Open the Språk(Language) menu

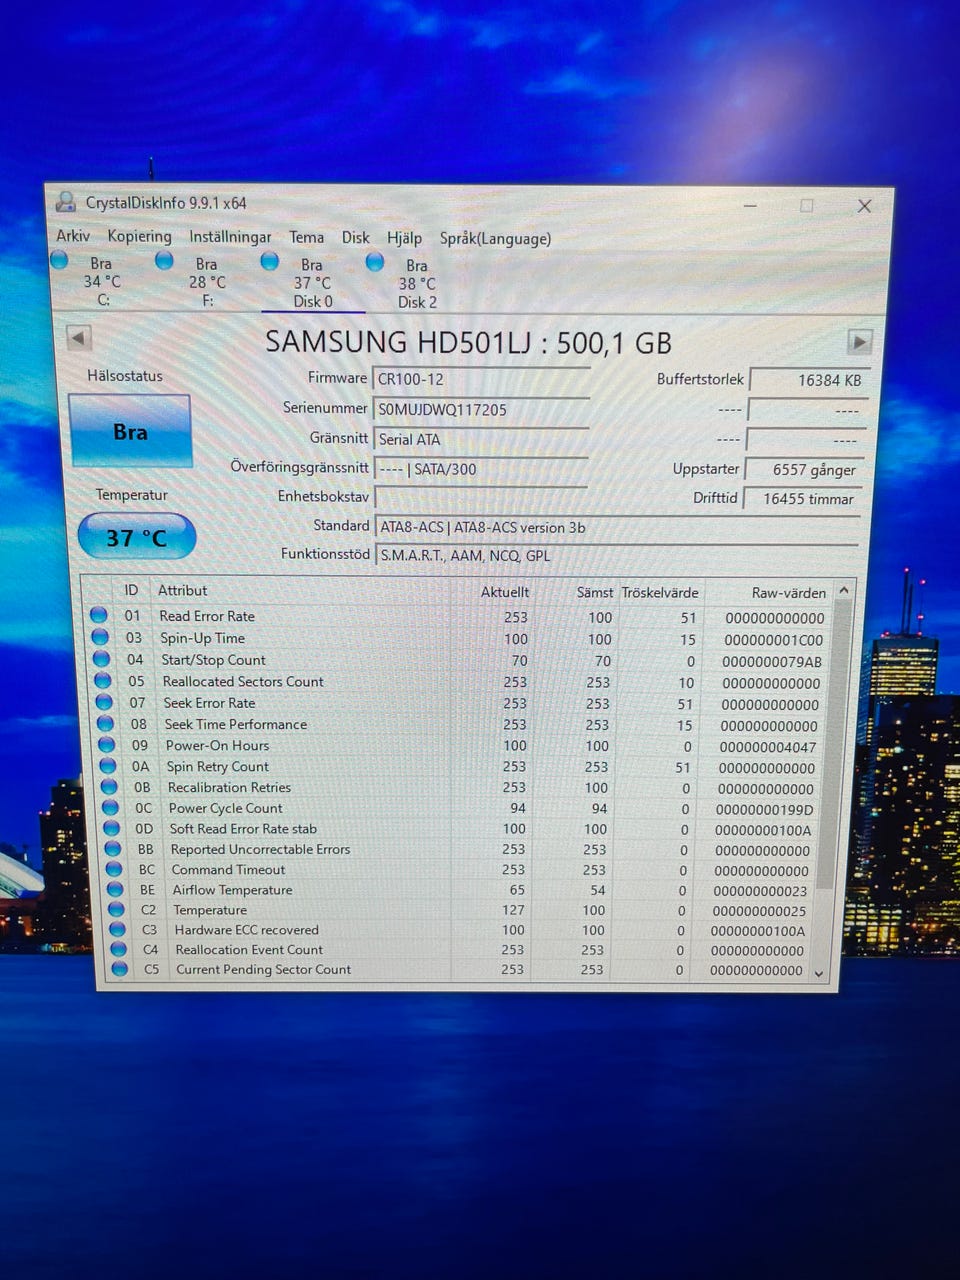495,238
